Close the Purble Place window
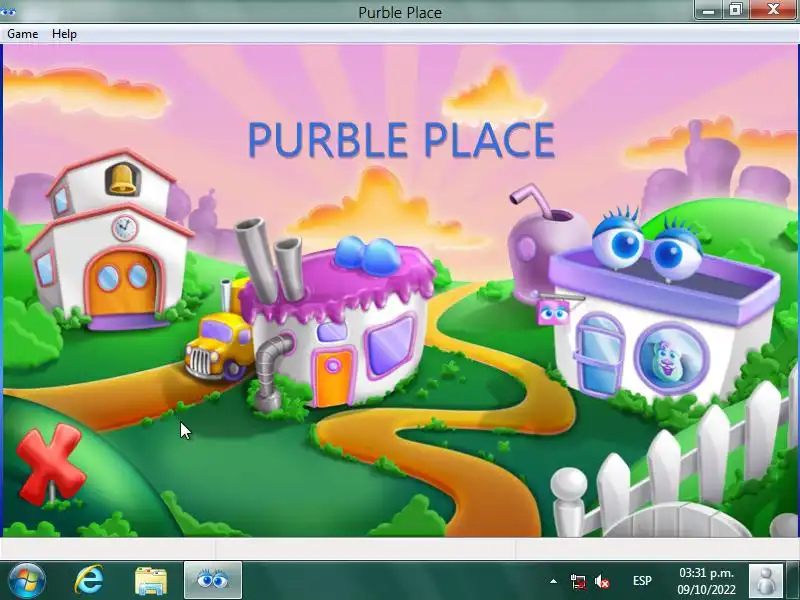800x600 pixels. (x=773, y=10)
